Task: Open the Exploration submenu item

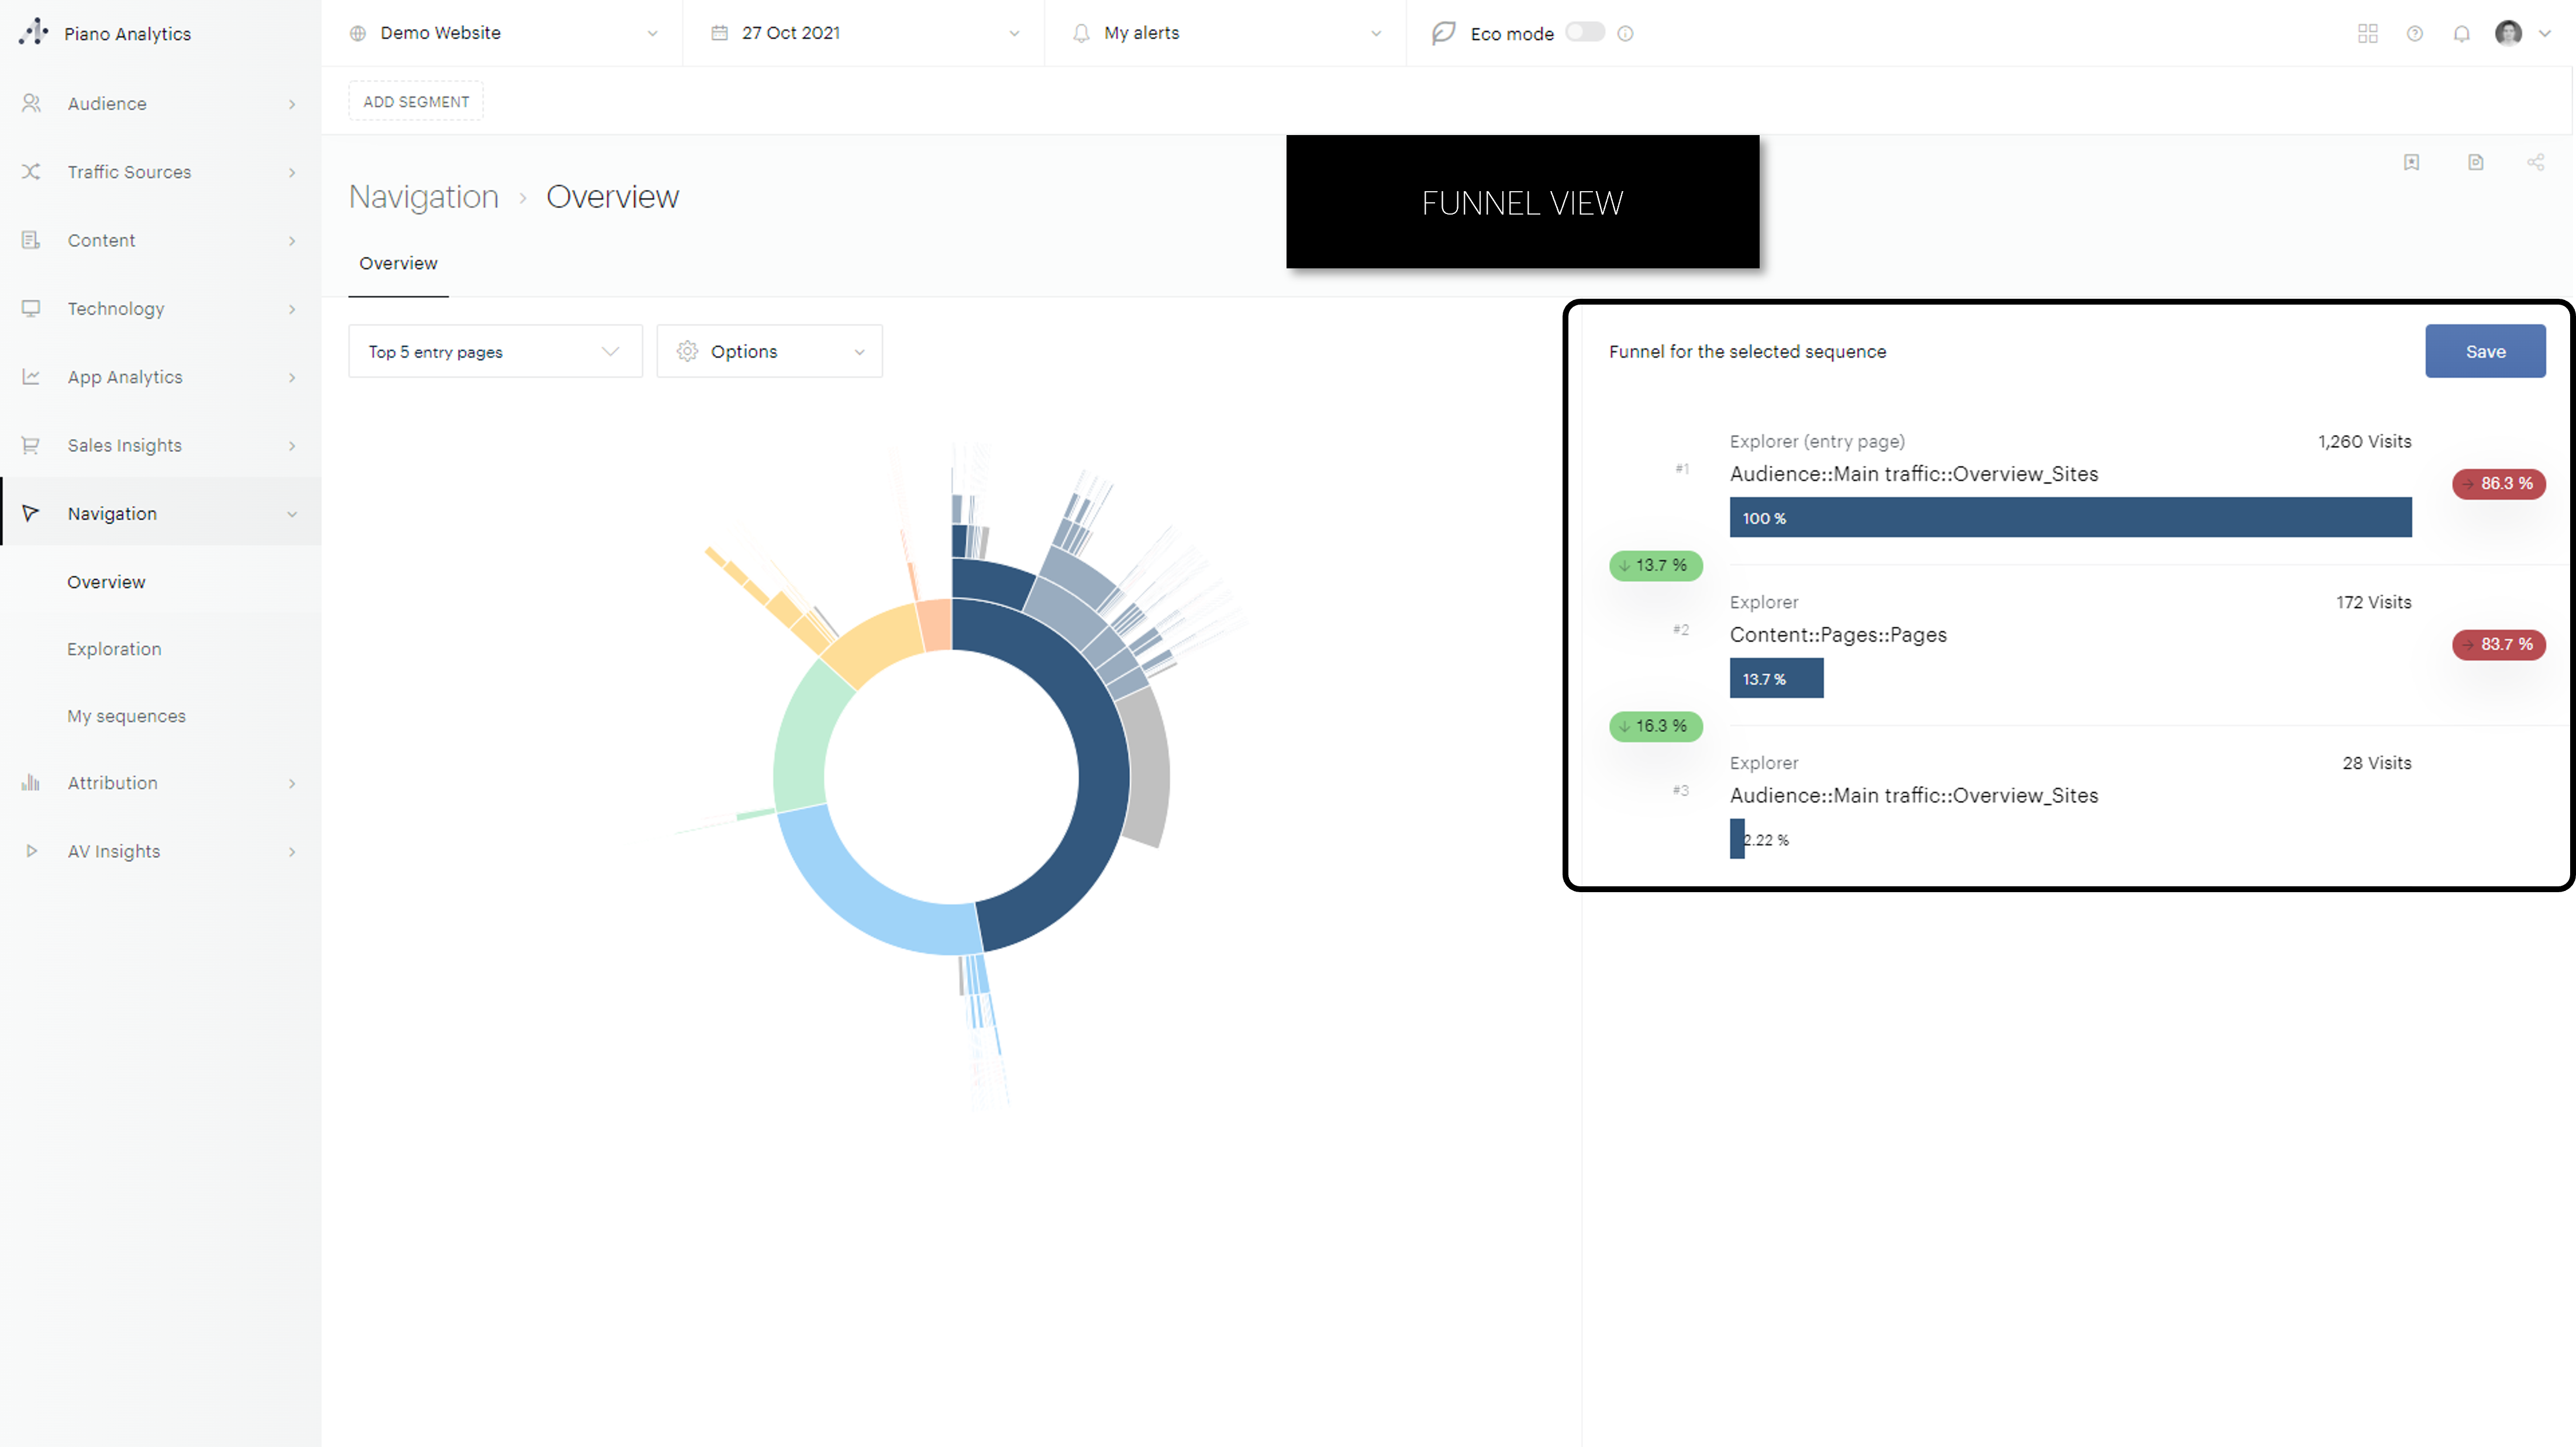Action: point(114,649)
